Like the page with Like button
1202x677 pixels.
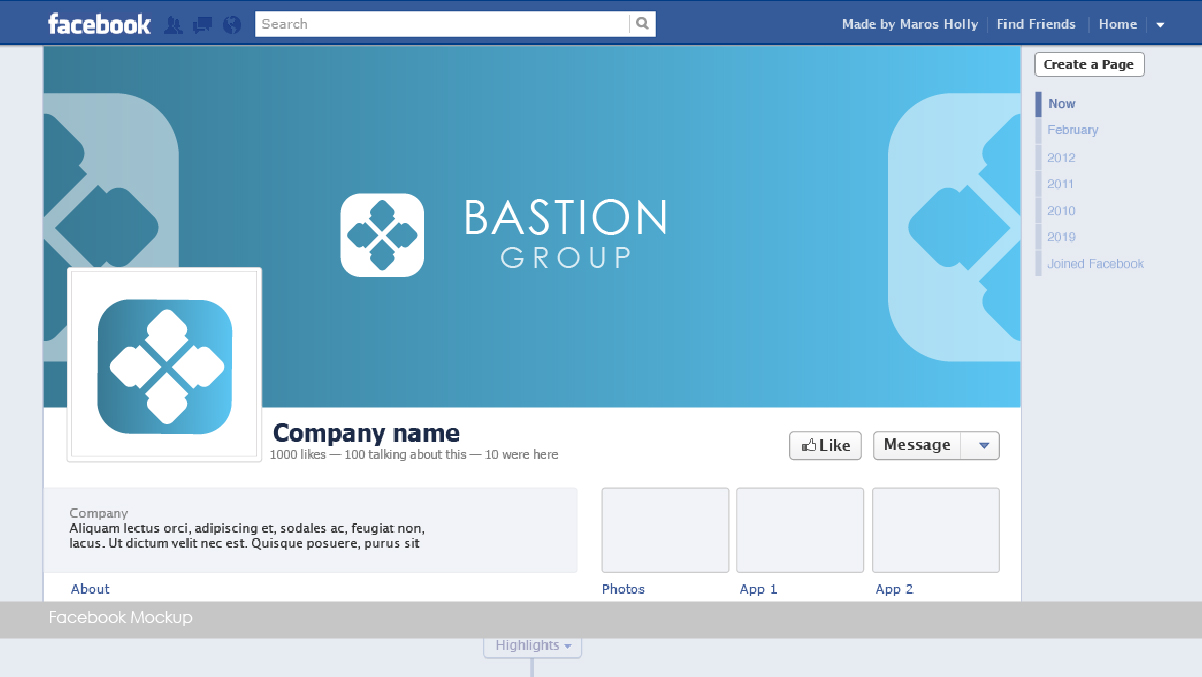[825, 446]
